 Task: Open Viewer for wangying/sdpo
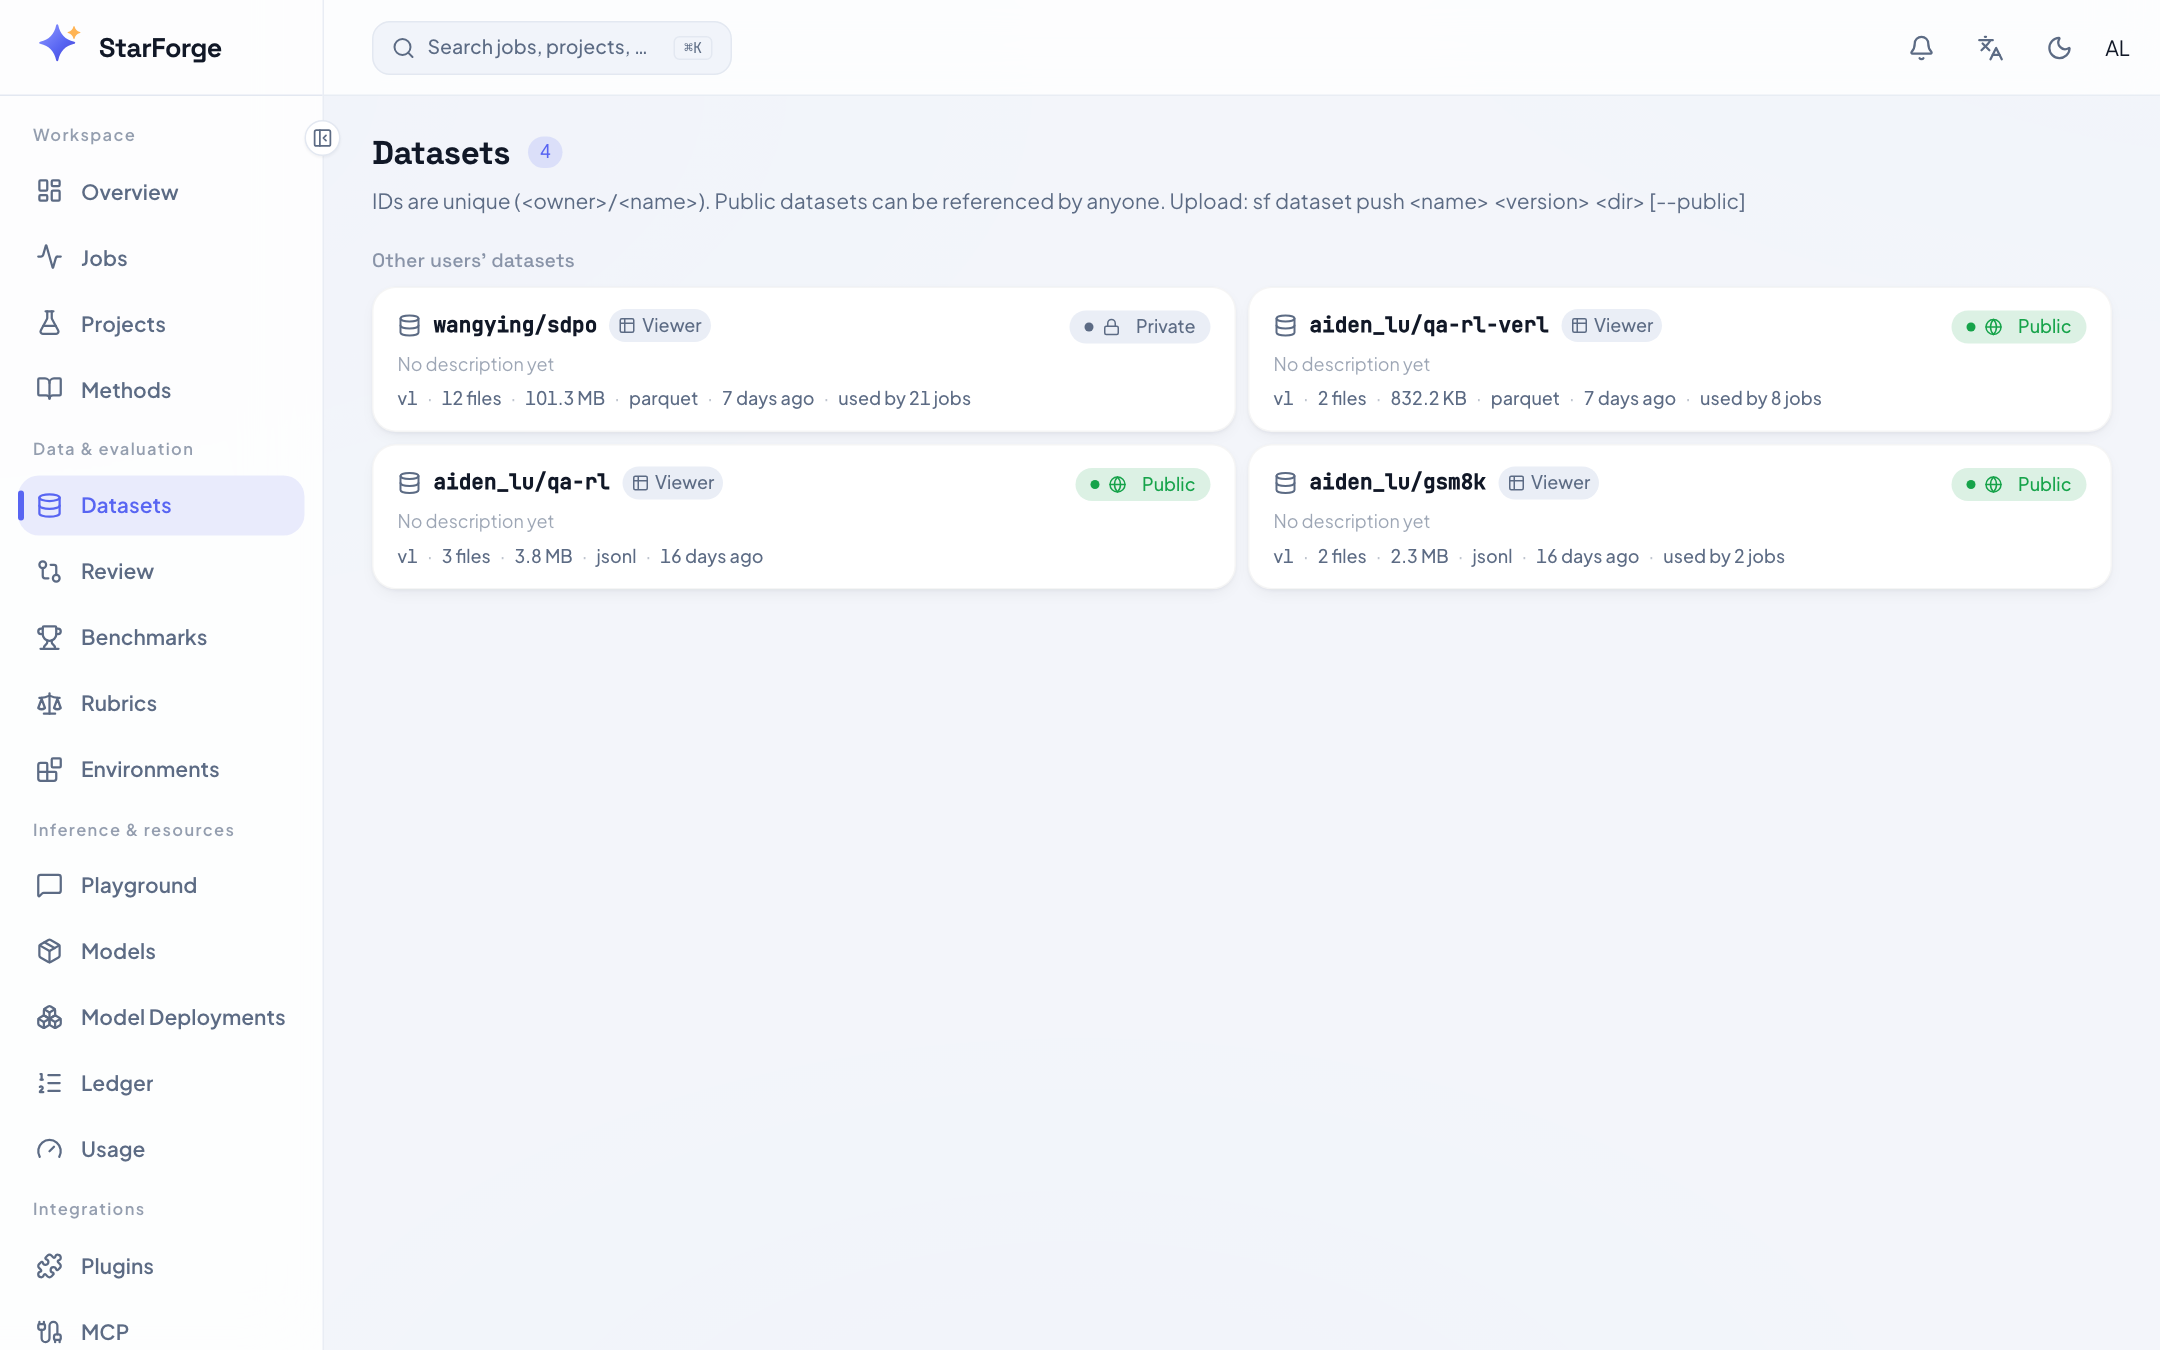(660, 326)
